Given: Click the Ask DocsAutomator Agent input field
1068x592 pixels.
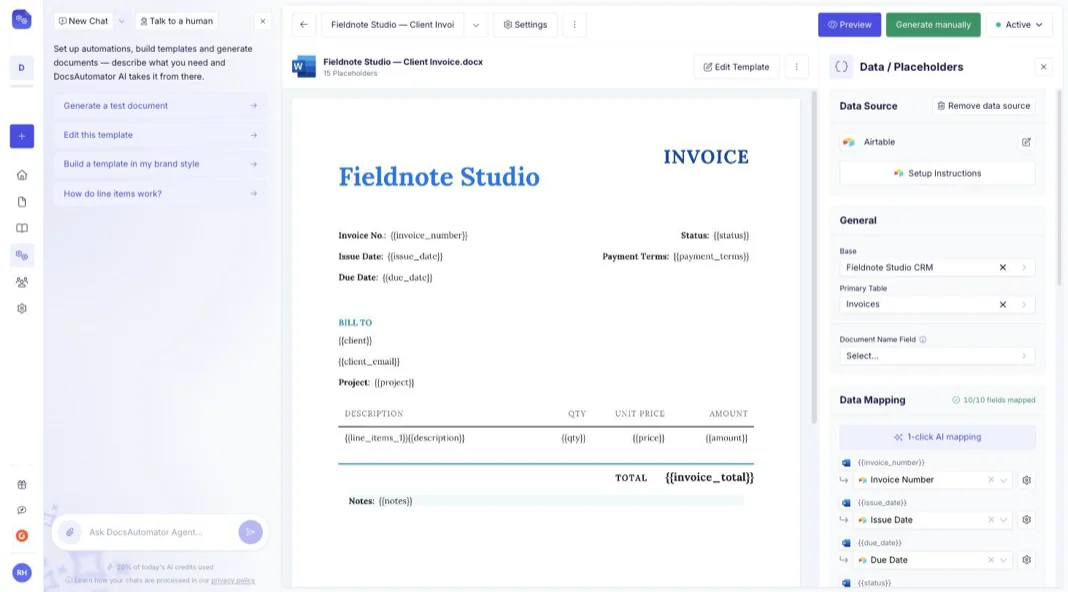Looking at the screenshot, I should (160, 532).
